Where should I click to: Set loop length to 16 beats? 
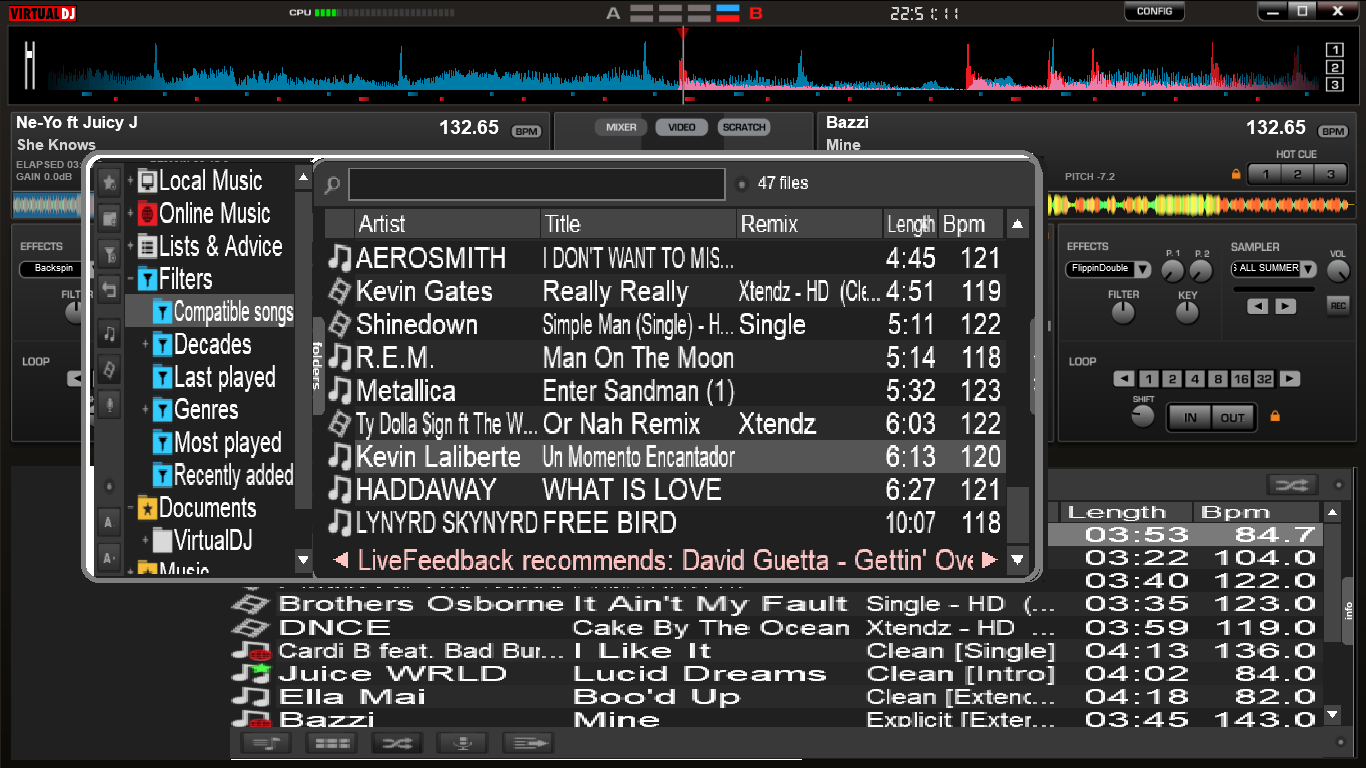click(1240, 379)
